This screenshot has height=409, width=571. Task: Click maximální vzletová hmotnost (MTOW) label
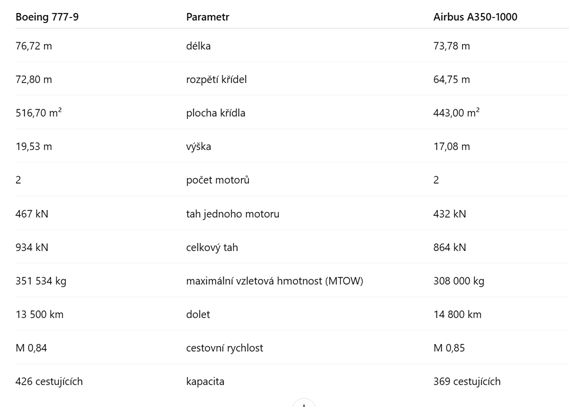coord(275,281)
